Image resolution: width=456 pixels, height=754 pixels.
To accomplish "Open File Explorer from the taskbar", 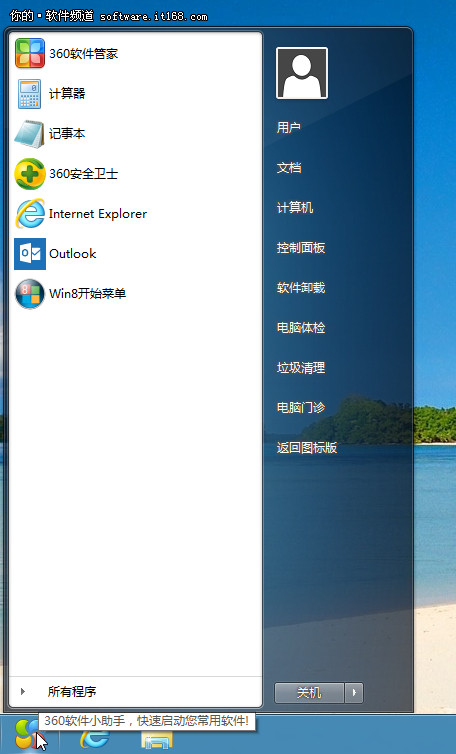I will [157, 740].
